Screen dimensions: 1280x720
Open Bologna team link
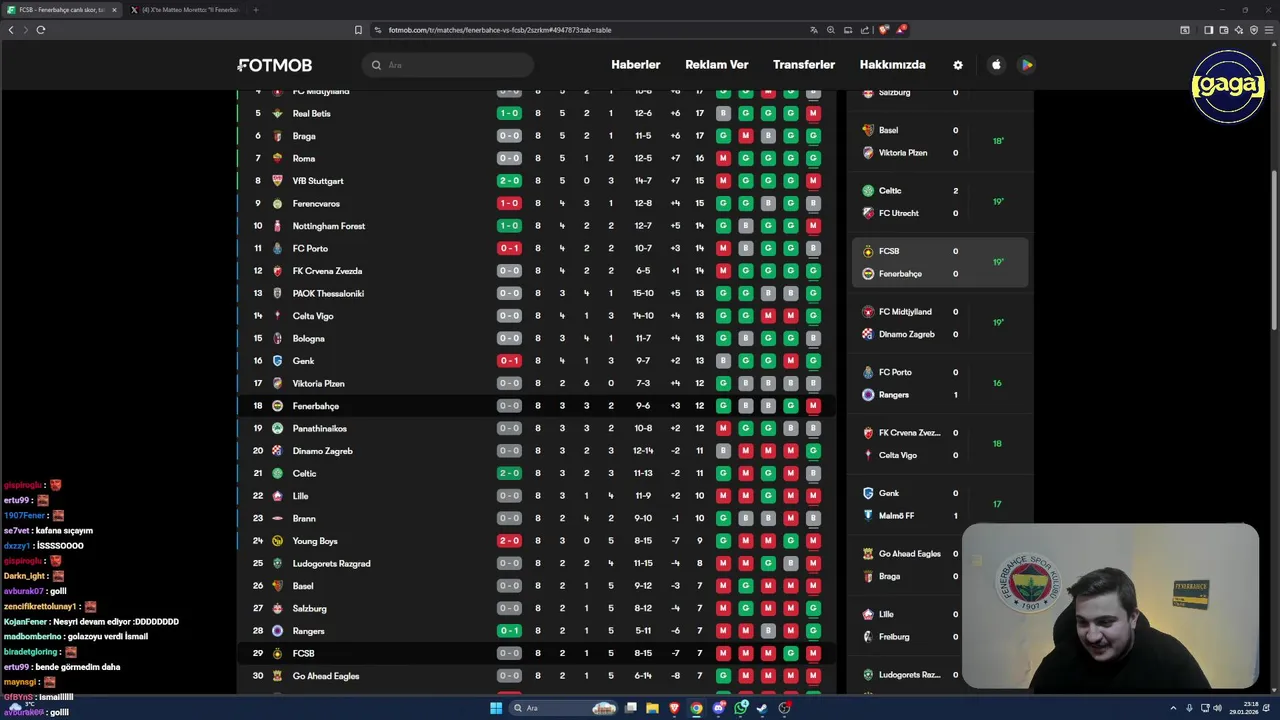click(x=308, y=339)
